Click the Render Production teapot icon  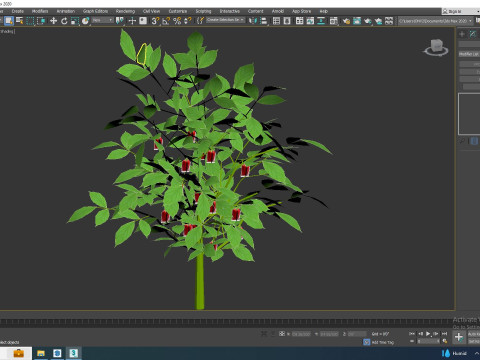[368, 21]
